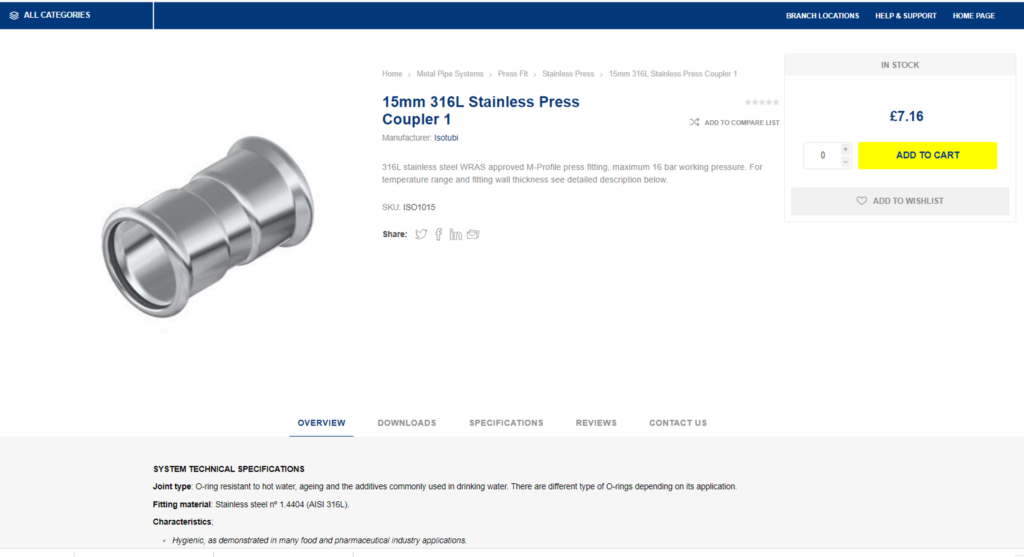Switch to the Overview tab
The image size is (1024, 557).
[321, 423]
